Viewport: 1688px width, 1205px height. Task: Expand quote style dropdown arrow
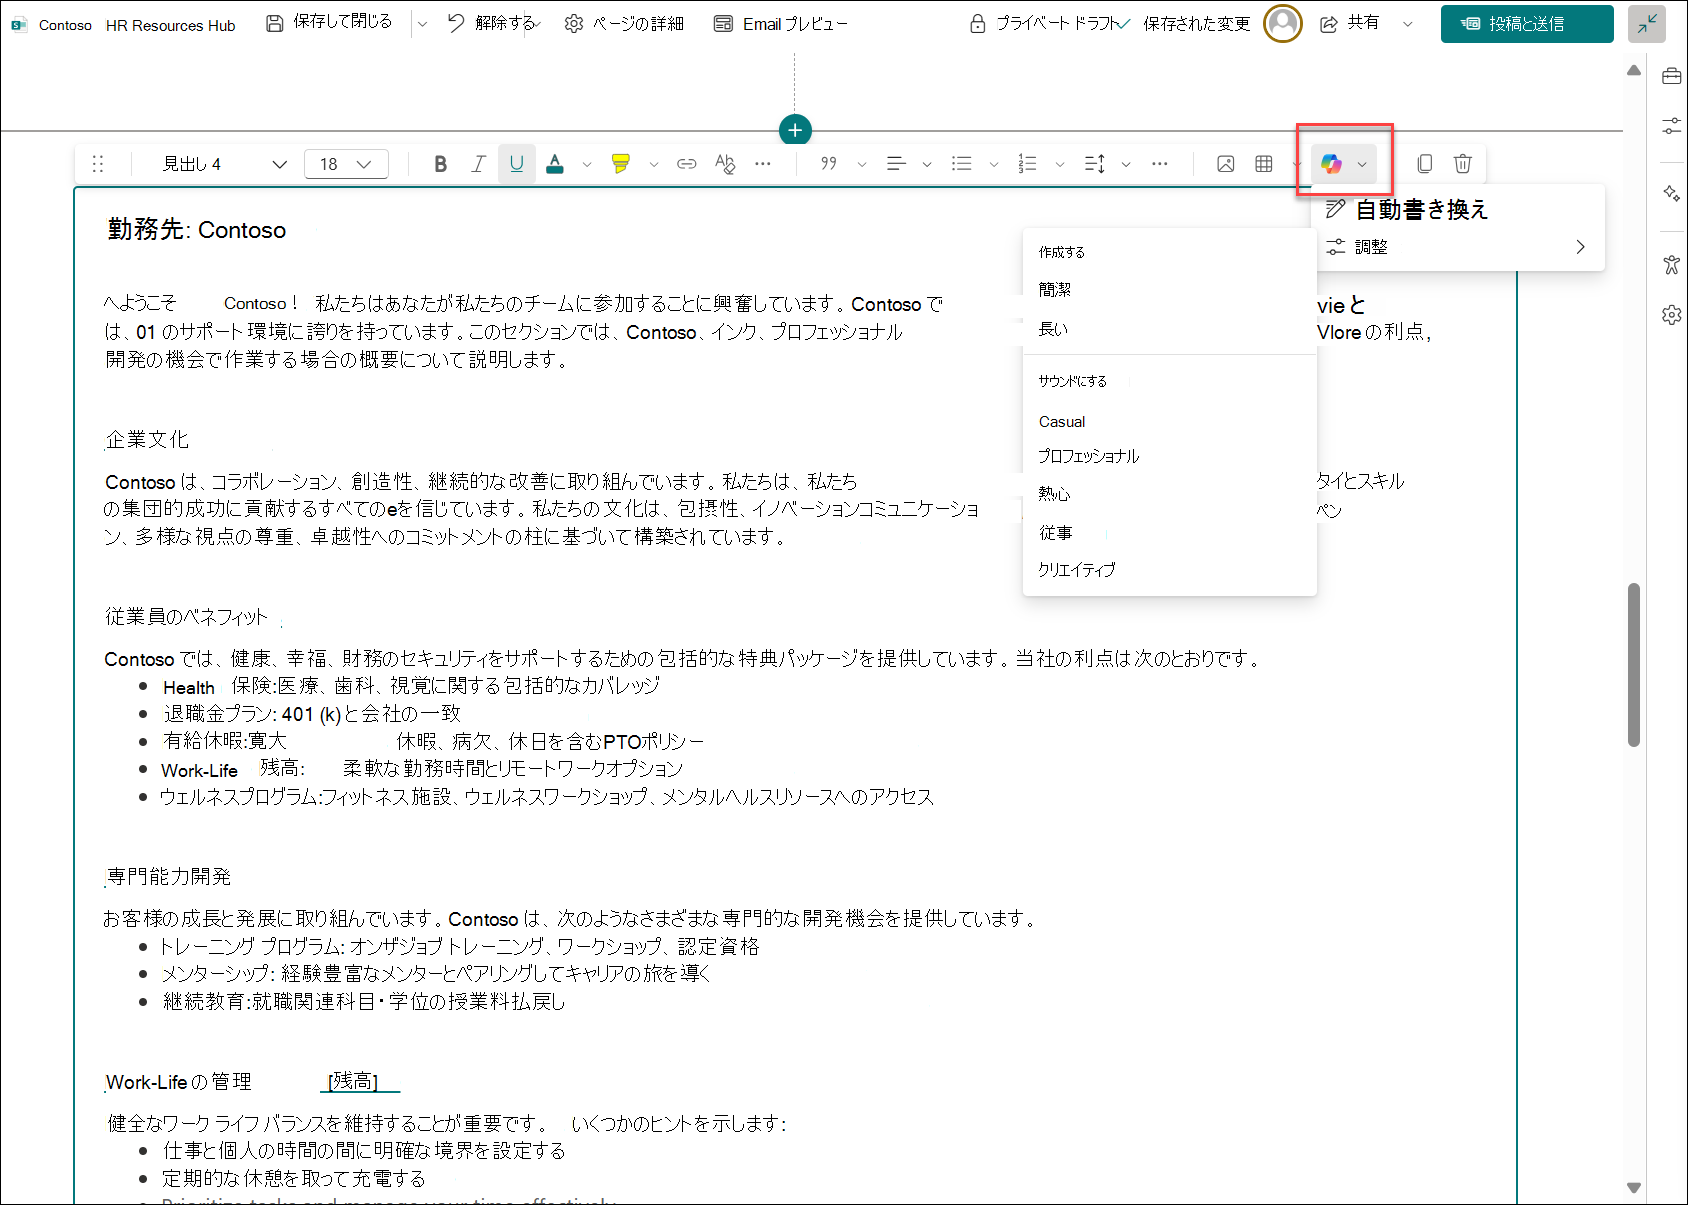862,164
